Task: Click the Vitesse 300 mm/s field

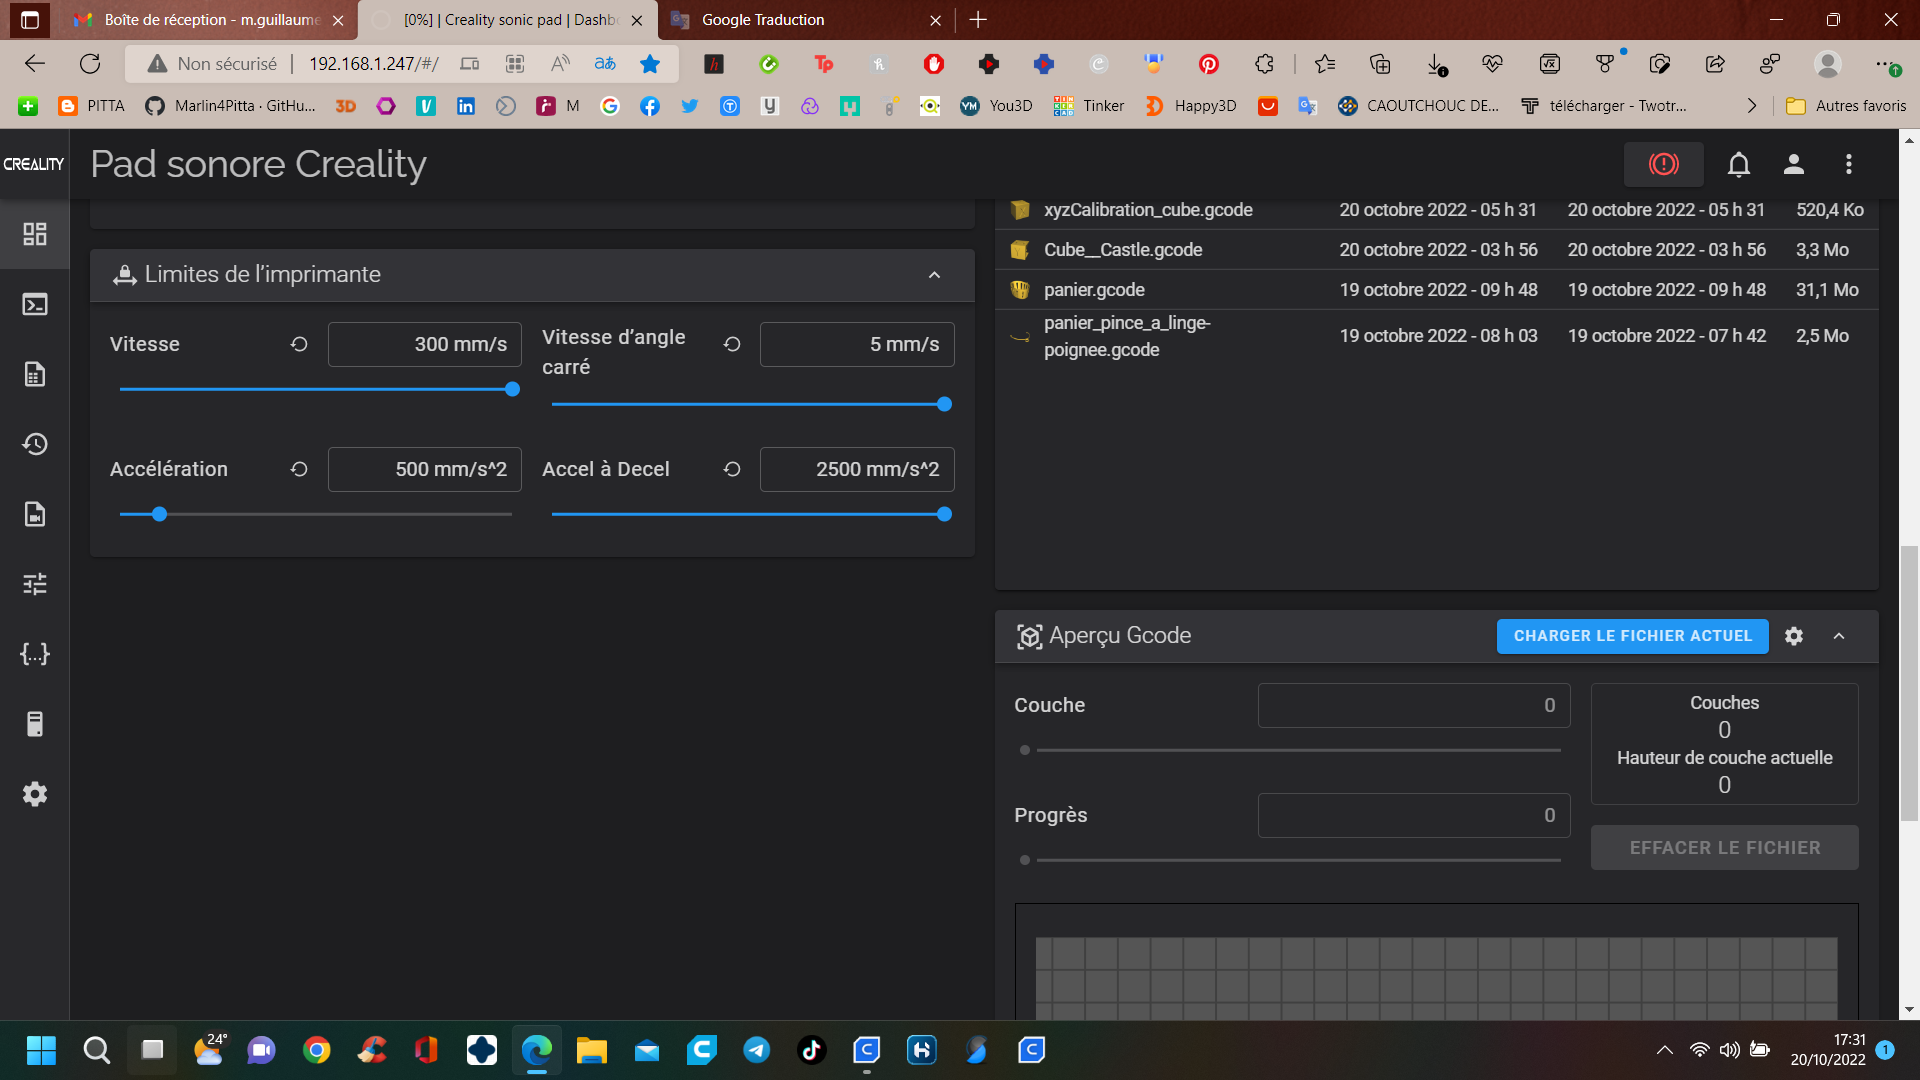Action: pos(425,344)
